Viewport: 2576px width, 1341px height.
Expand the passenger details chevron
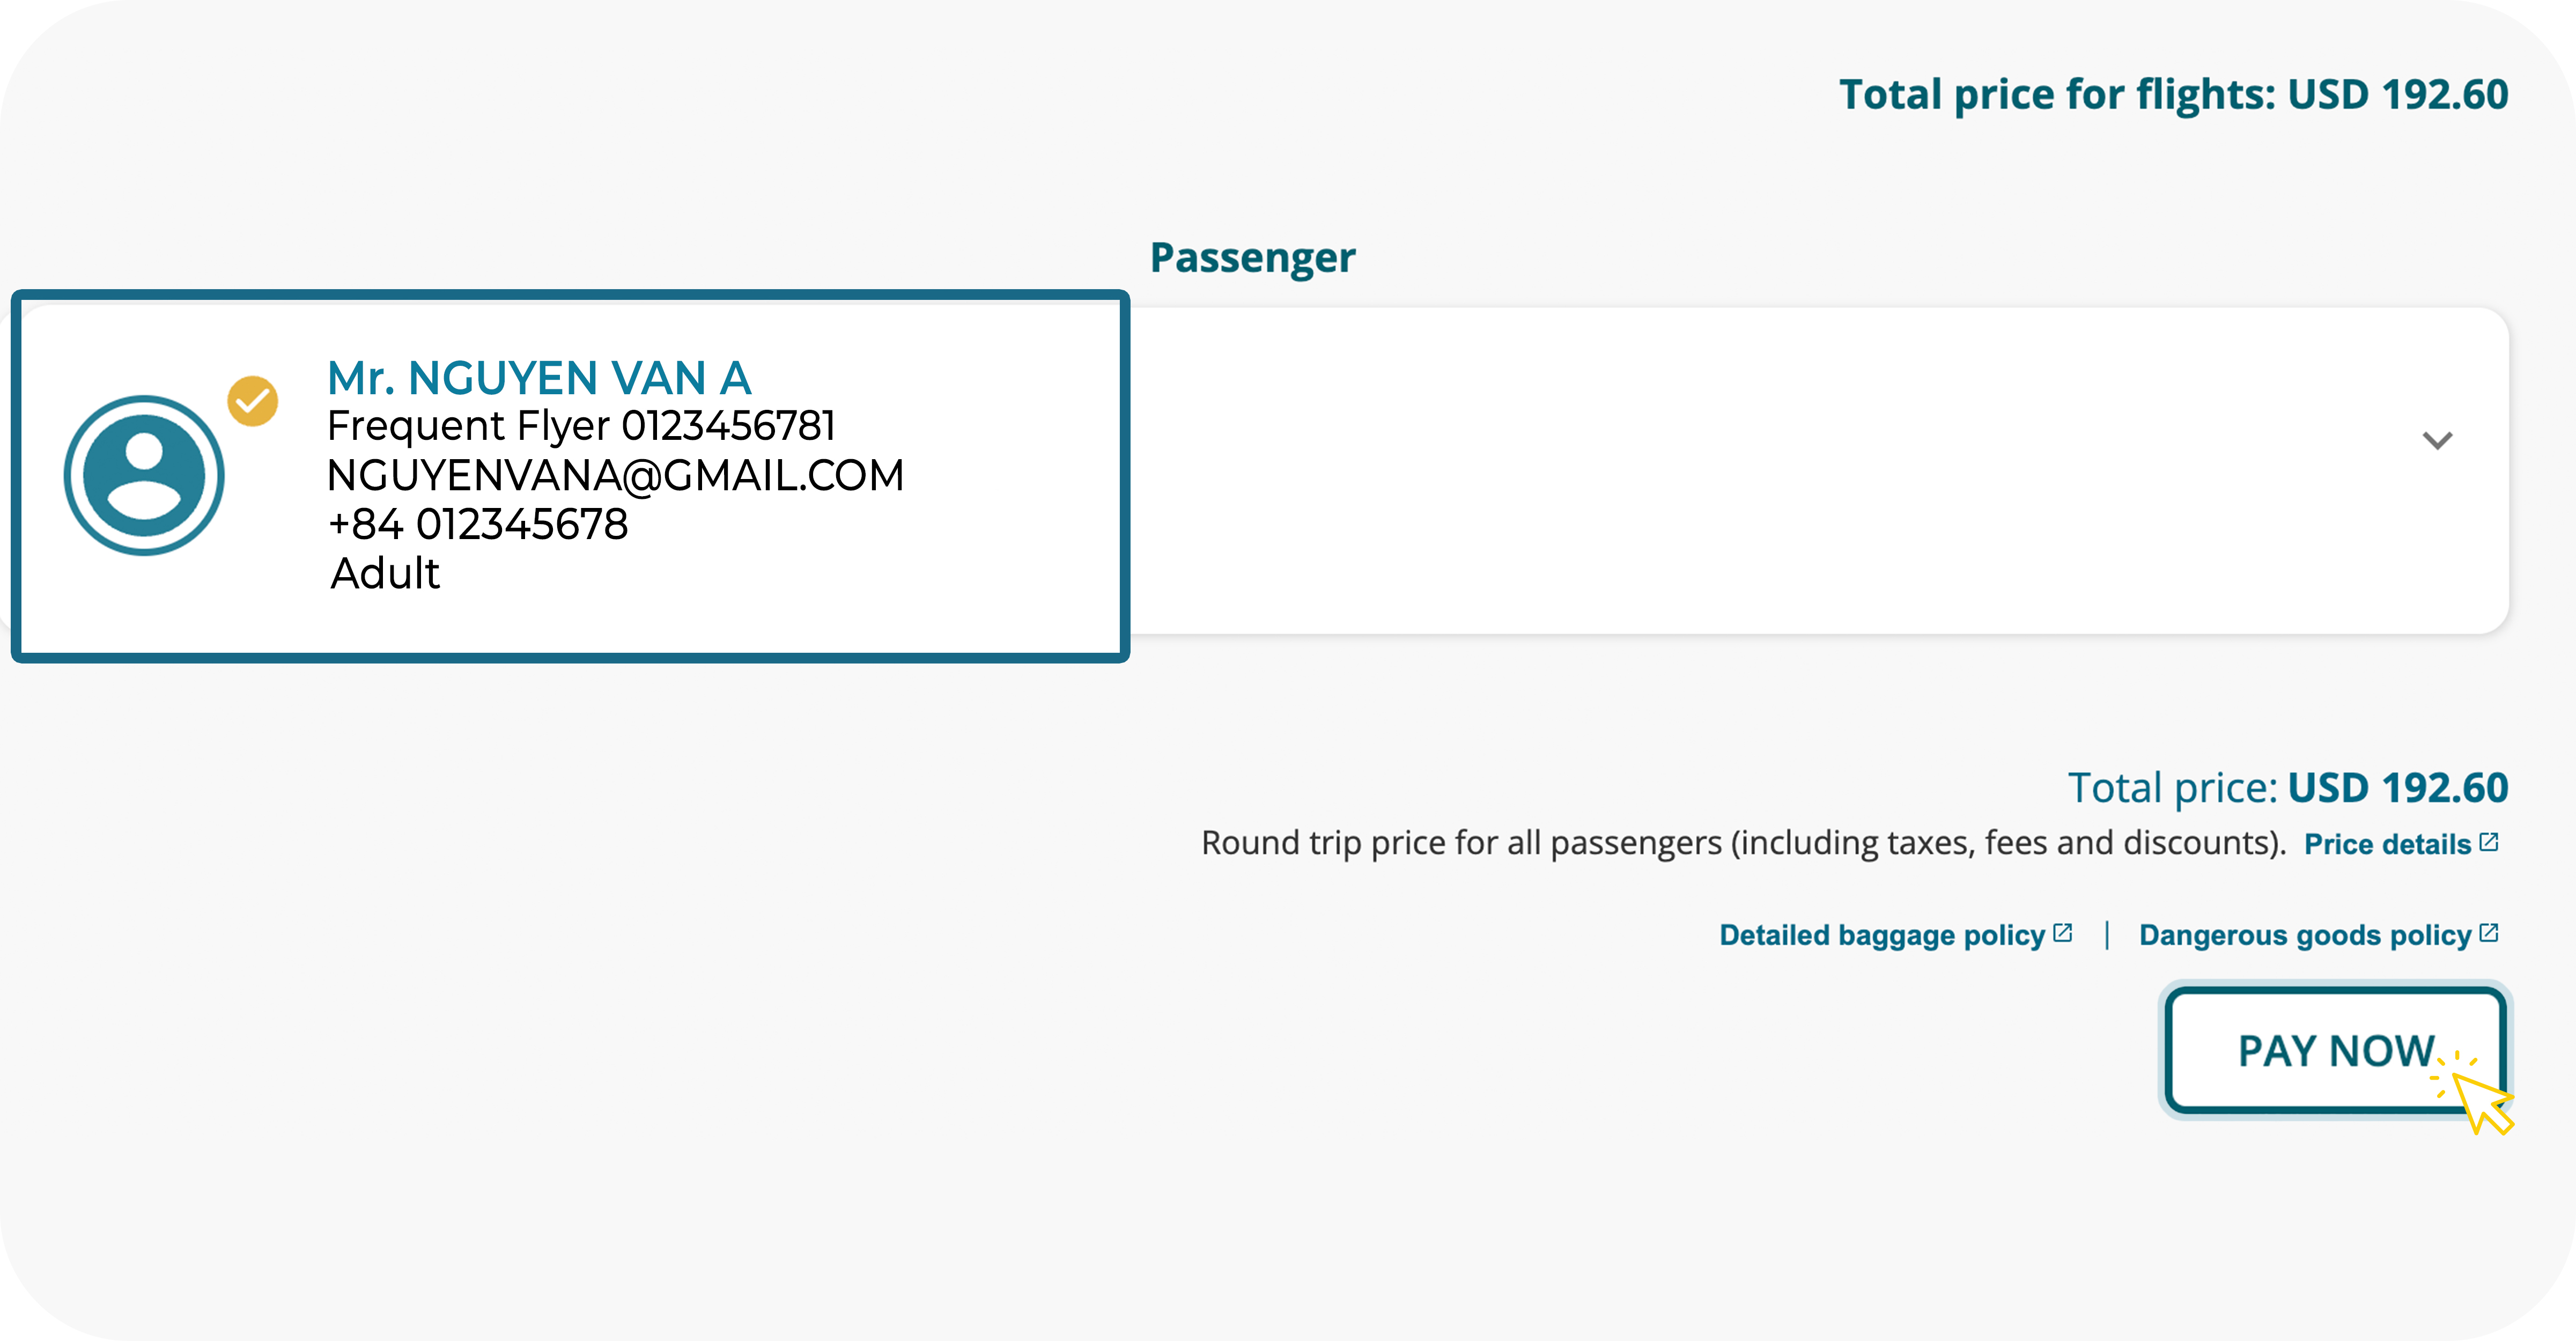point(2437,440)
